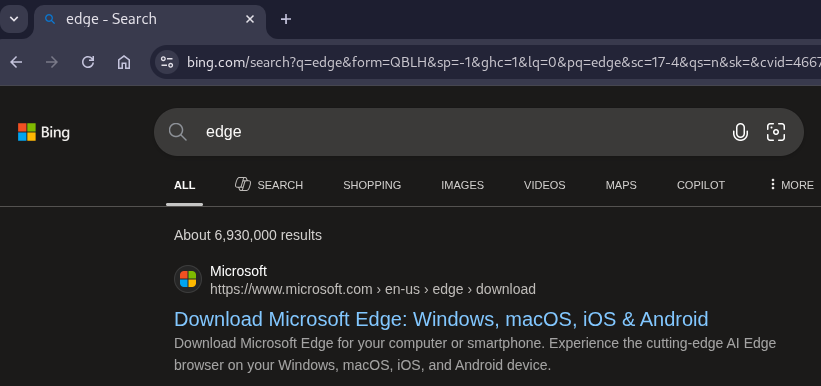Open 'Download Microsoft Edge' result link
Image resolution: width=821 pixels, height=386 pixels.
click(441, 319)
